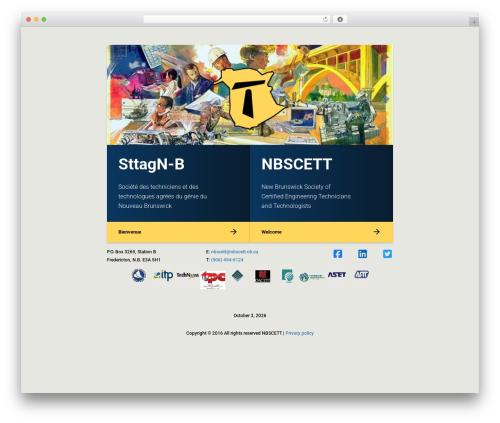The width and height of the screenshot is (500, 423).
Task: Click the arrow beside Welcome
Action: 376,232
